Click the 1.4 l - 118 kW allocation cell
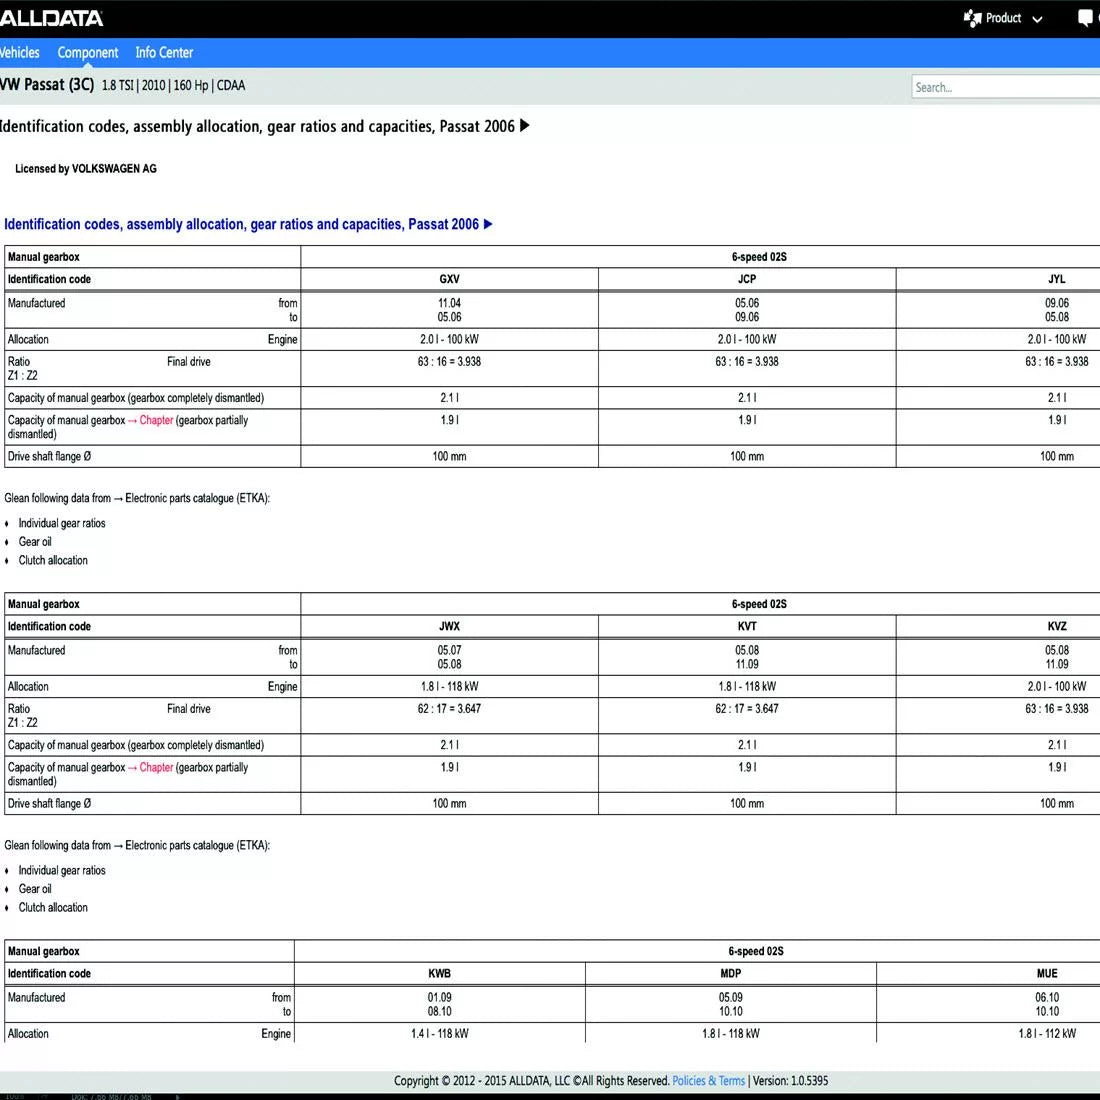 (440, 1034)
